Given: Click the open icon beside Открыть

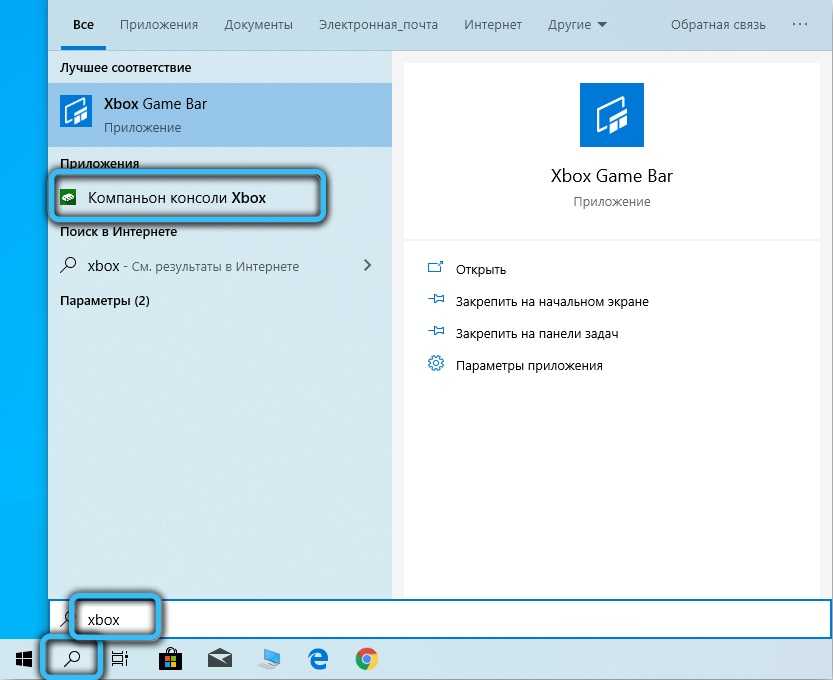Looking at the screenshot, I should pyautogui.click(x=436, y=267).
